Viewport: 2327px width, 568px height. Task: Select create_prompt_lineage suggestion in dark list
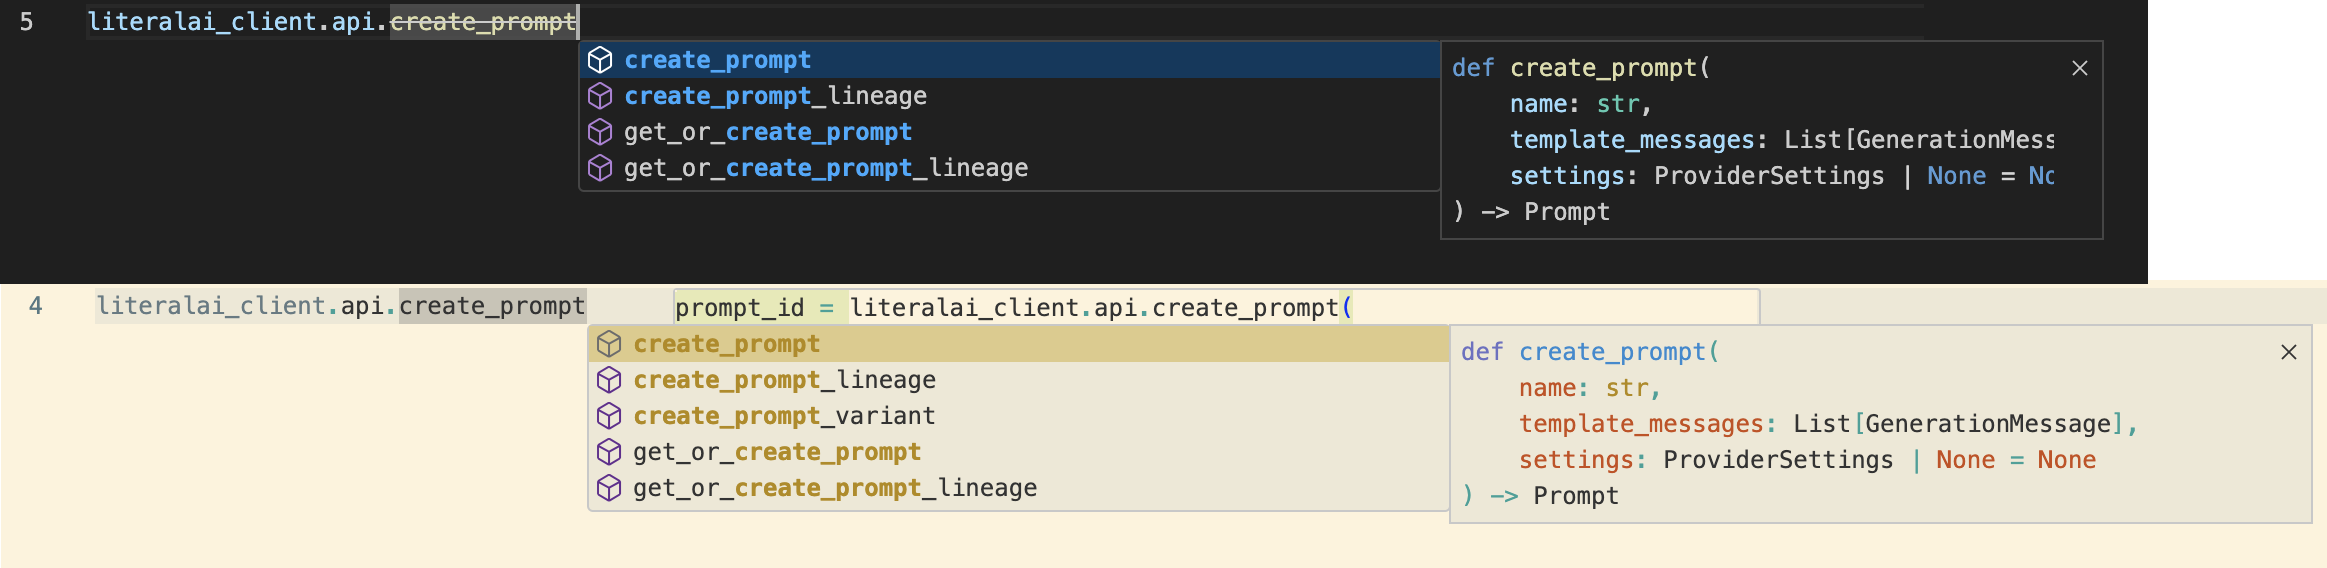point(776,96)
